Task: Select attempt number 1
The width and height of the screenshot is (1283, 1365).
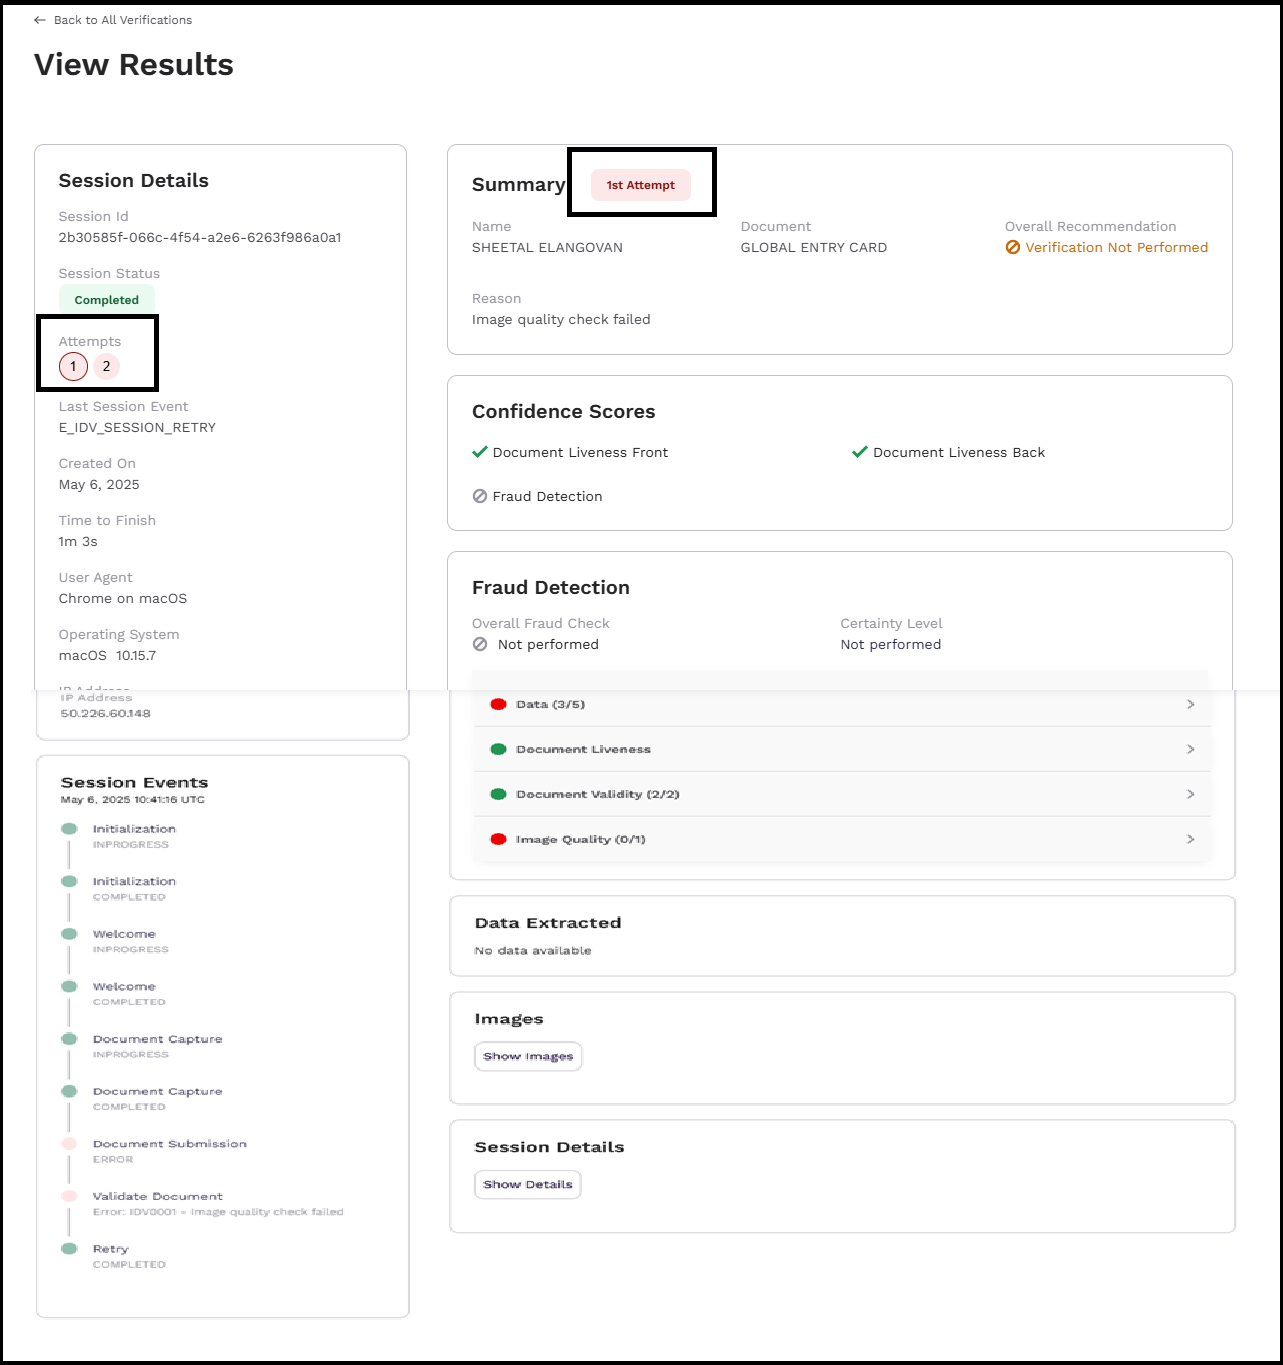Action: [73, 367]
